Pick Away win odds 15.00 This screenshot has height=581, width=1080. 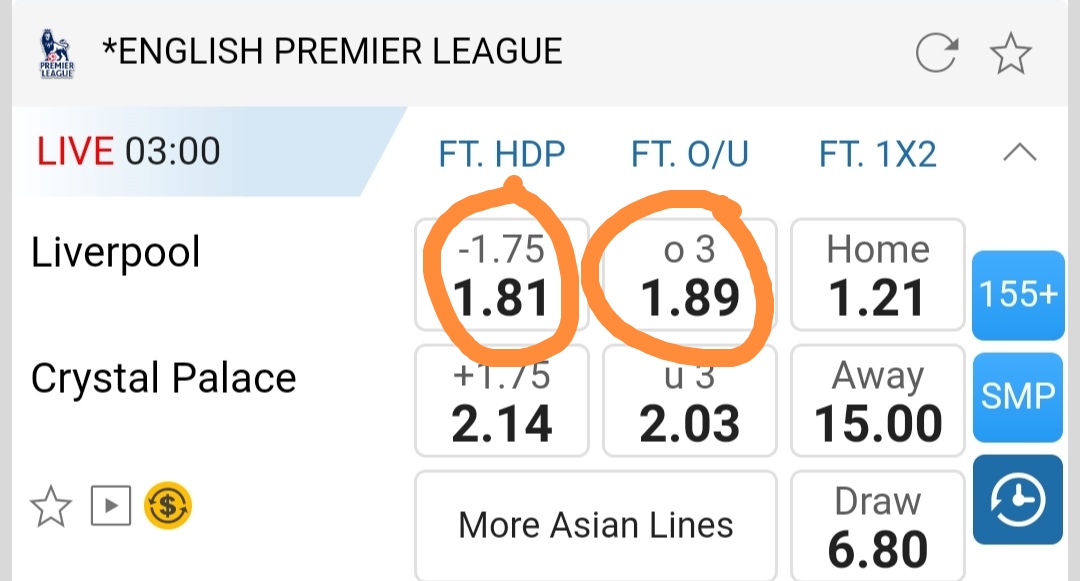(x=878, y=400)
